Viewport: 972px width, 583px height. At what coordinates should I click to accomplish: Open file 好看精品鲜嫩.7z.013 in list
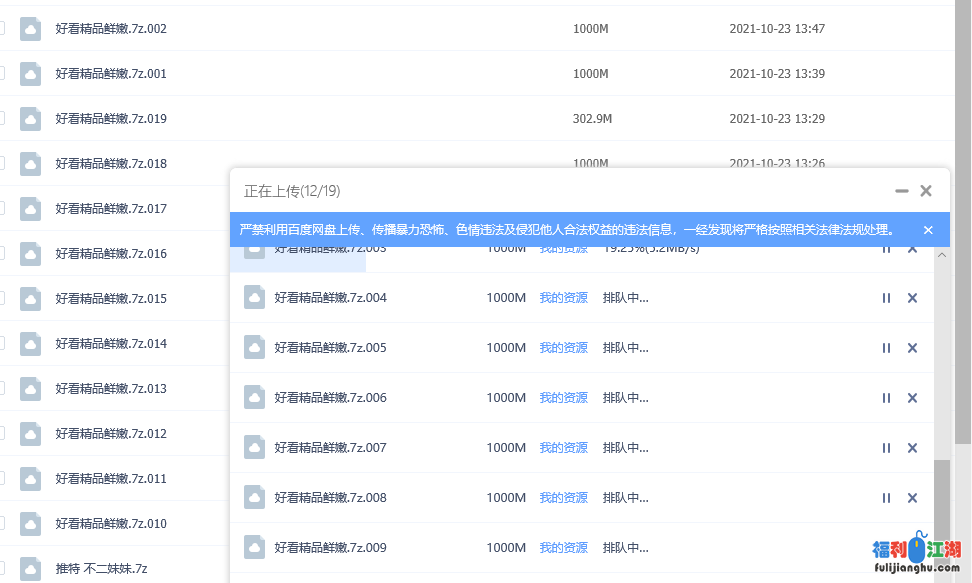(x=111, y=389)
